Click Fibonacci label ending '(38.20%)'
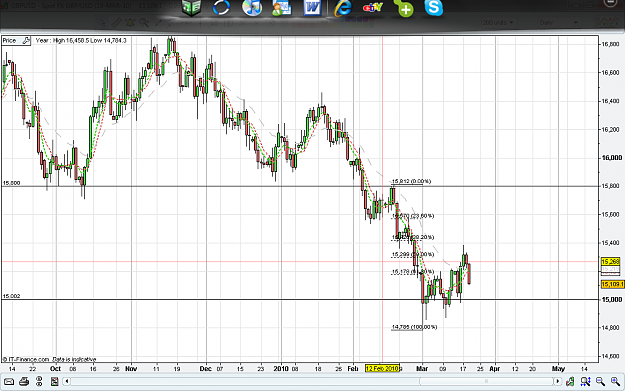The image size is (625, 391). point(413,237)
